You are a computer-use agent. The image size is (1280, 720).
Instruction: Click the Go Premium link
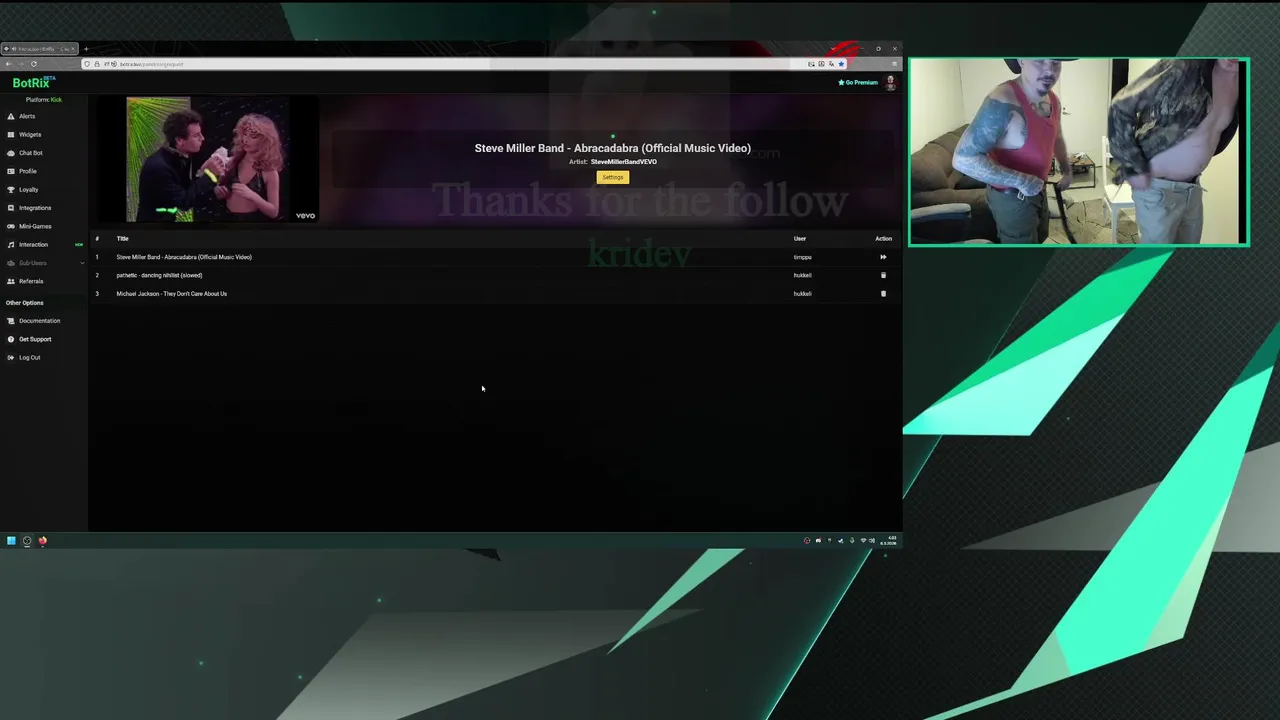point(858,83)
